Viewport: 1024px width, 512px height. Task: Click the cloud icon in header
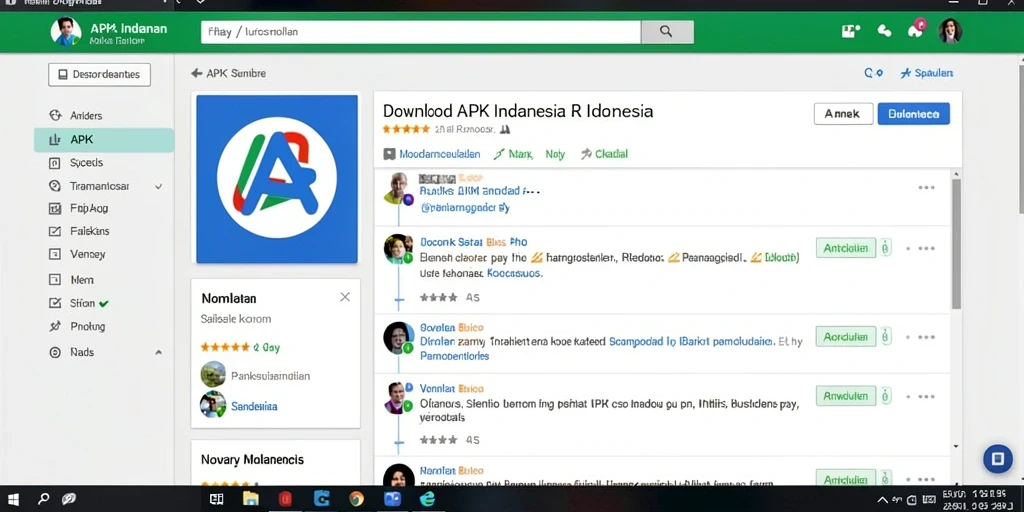[x=884, y=31]
